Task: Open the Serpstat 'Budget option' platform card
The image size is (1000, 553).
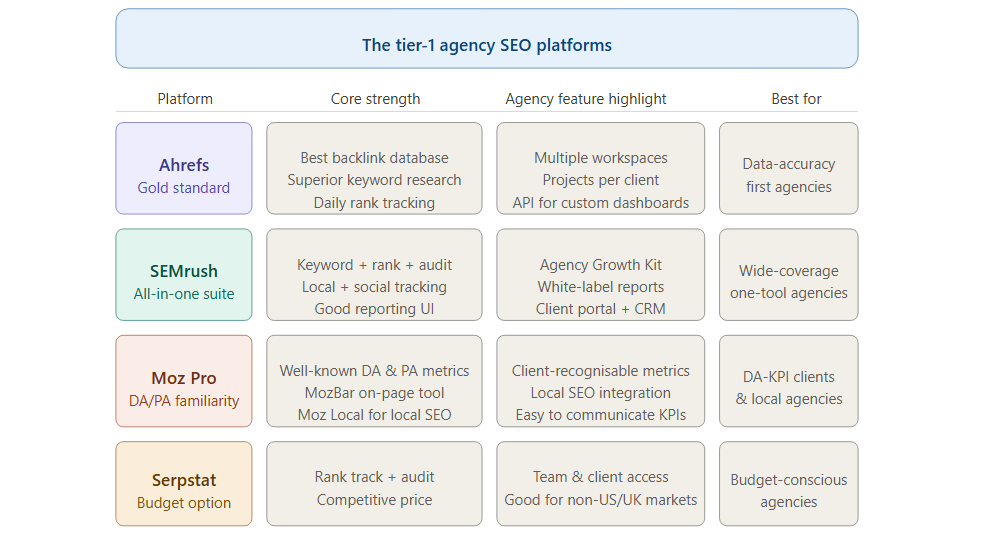Action: coord(184,484)
